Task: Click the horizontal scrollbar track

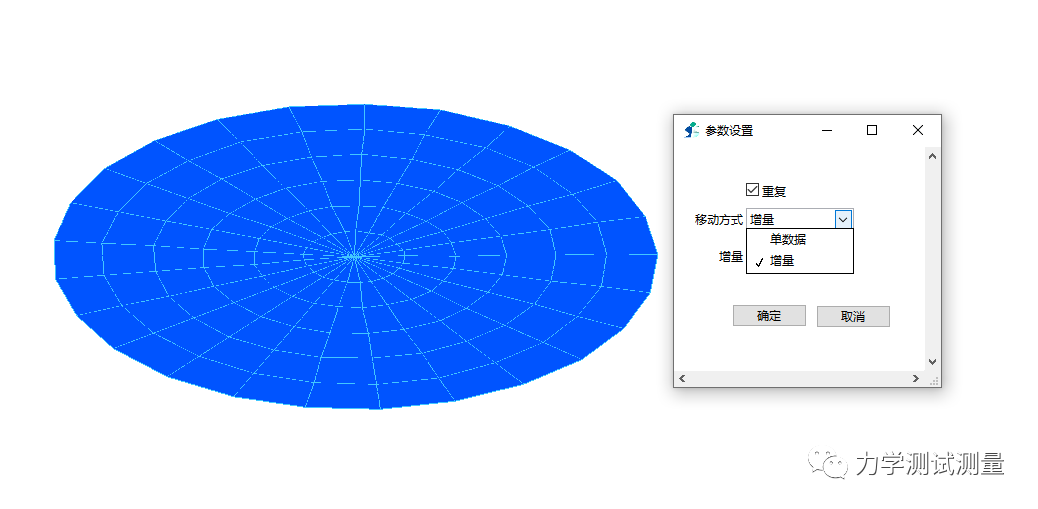Action: [800, 379]
